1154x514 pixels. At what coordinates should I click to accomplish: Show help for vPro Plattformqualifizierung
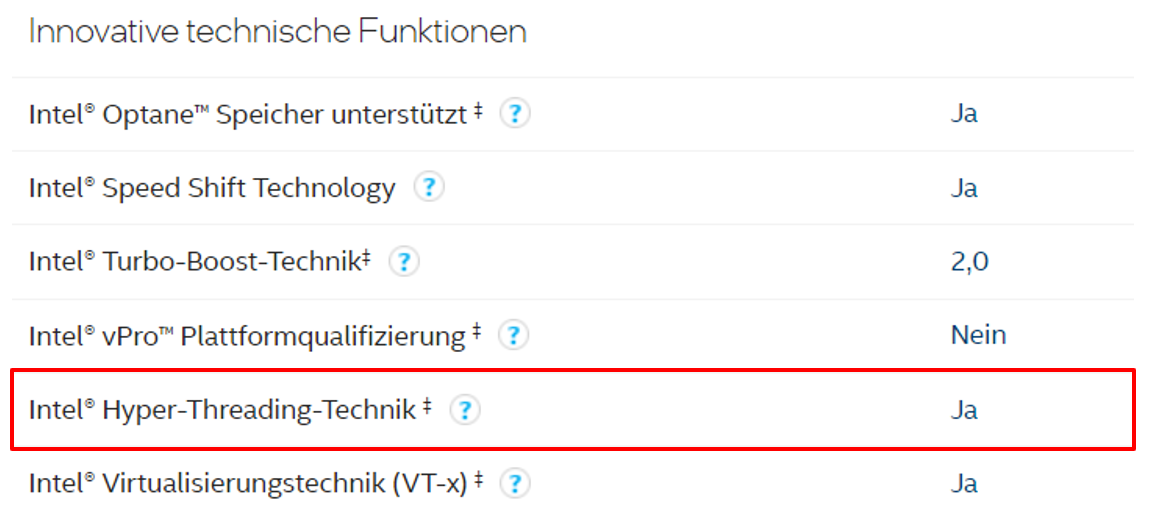click(513, 336)
